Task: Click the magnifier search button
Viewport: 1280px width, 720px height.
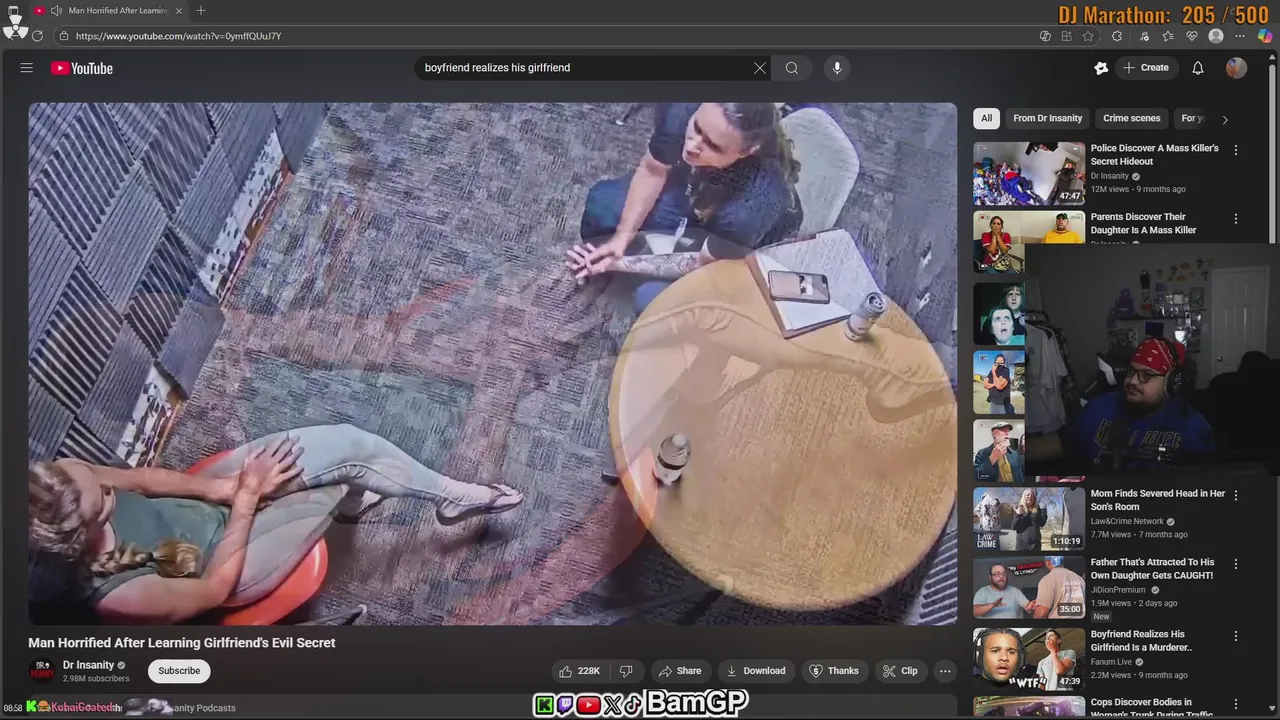Action: 792,68
